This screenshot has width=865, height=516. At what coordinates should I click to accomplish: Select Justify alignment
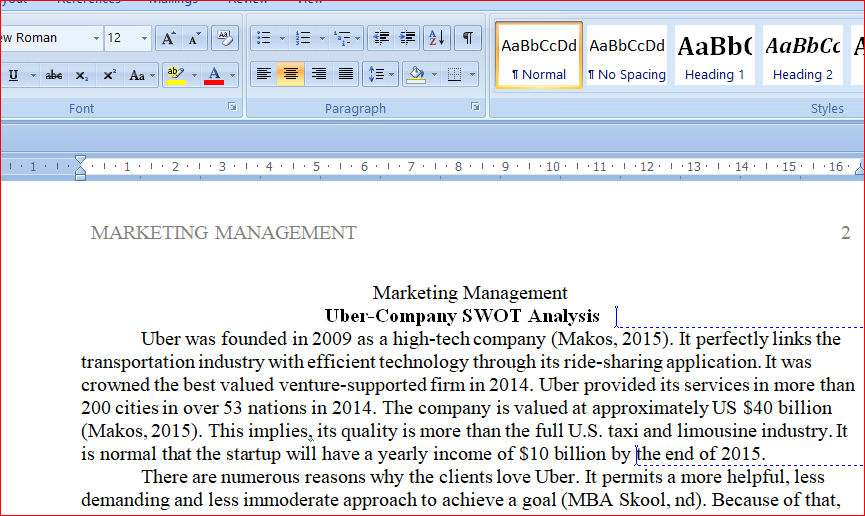pyautogui.click(x=346, y=74)
